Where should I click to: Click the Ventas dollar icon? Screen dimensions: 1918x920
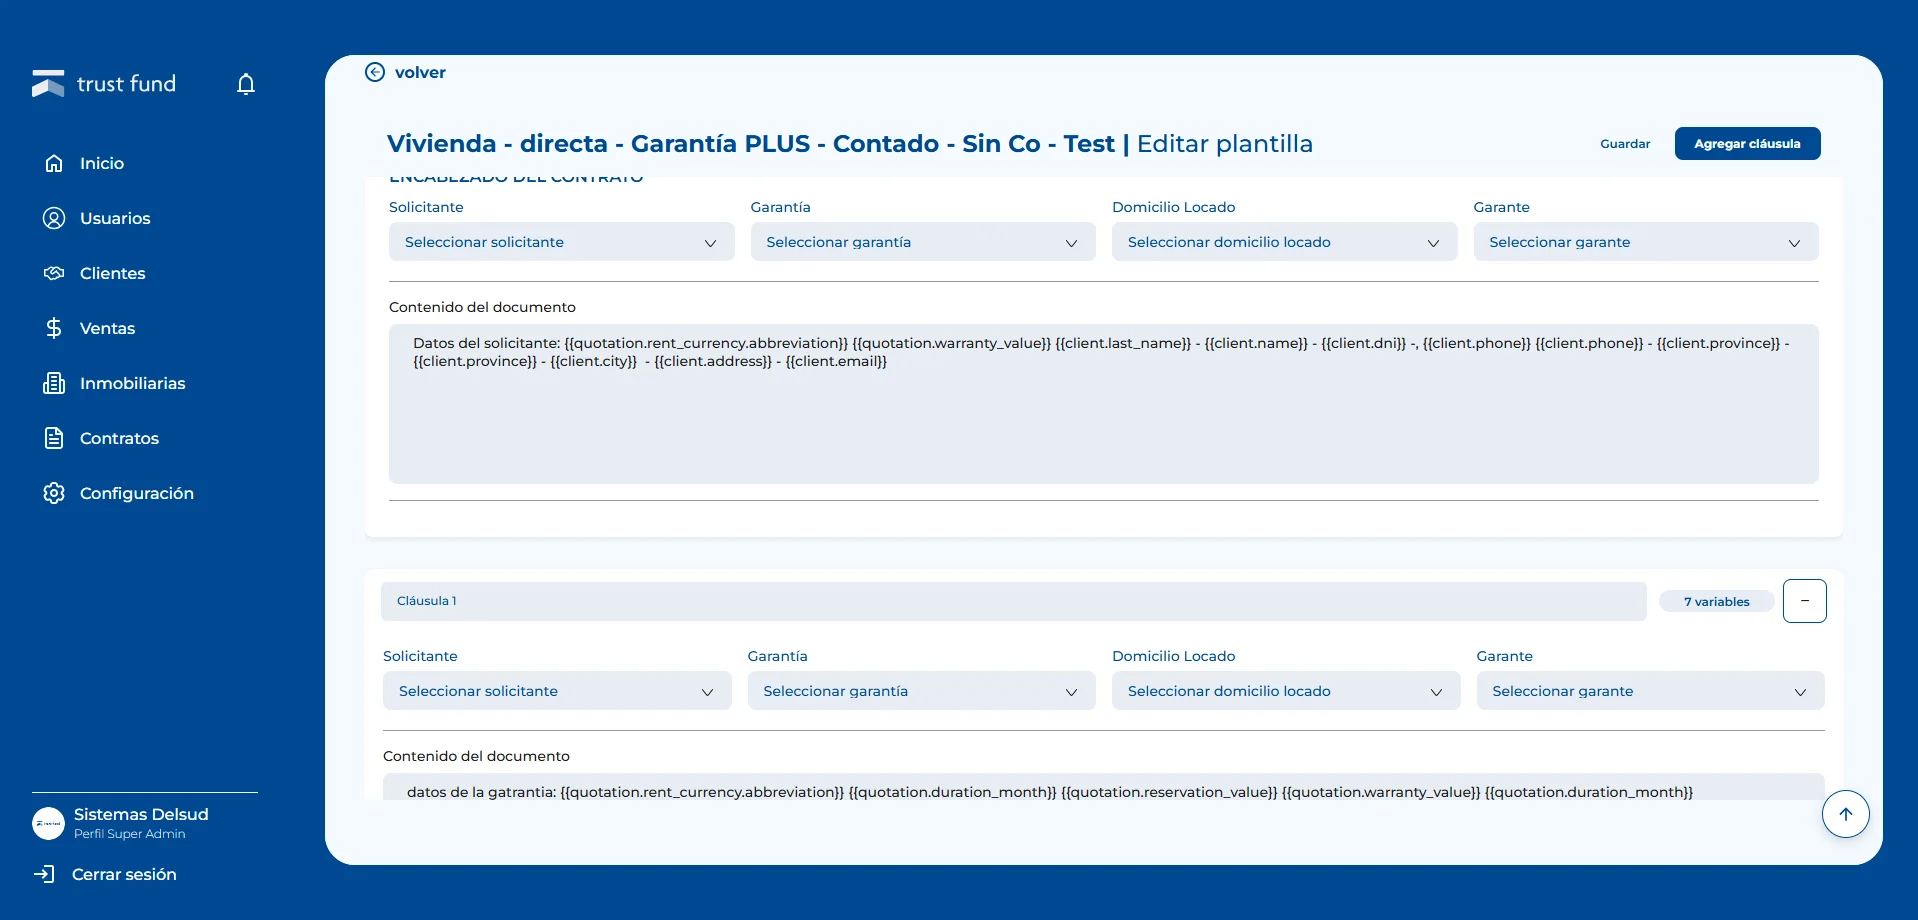pos(54,328)
